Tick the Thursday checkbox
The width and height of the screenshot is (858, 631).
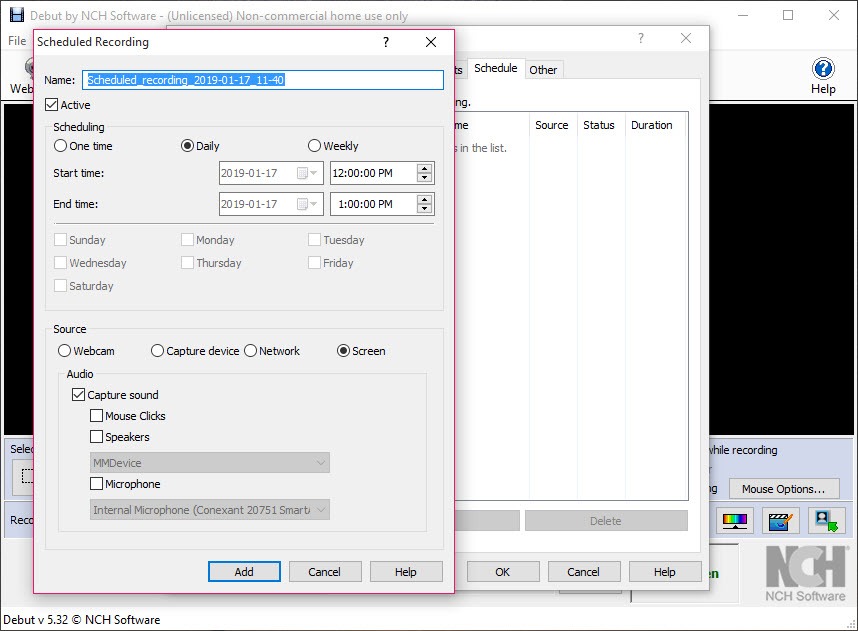tap(187, 263)
